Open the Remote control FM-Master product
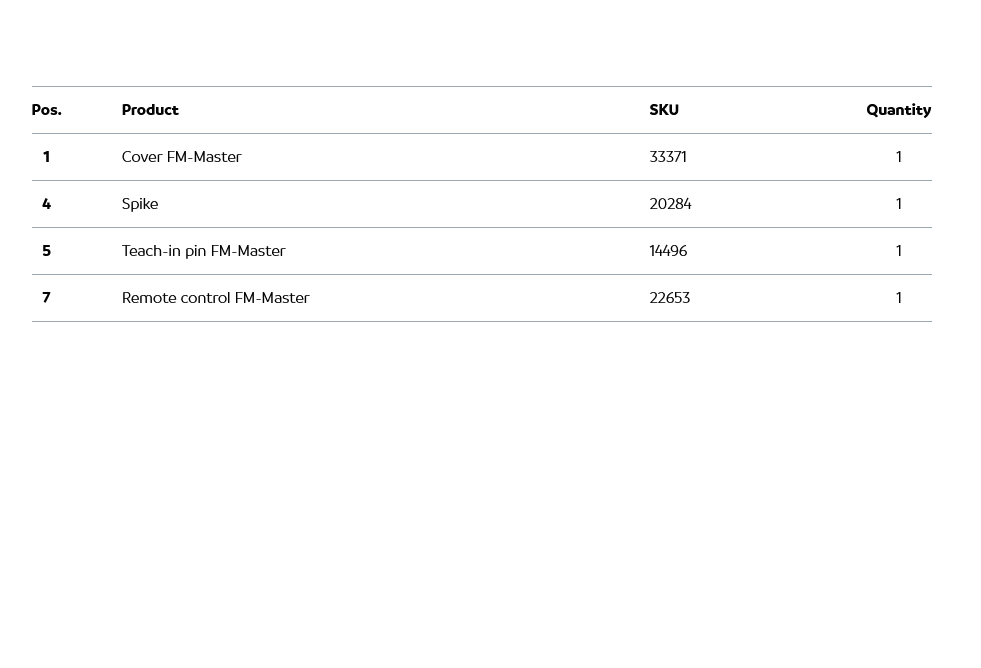981x668 pixels. (215, 298)
